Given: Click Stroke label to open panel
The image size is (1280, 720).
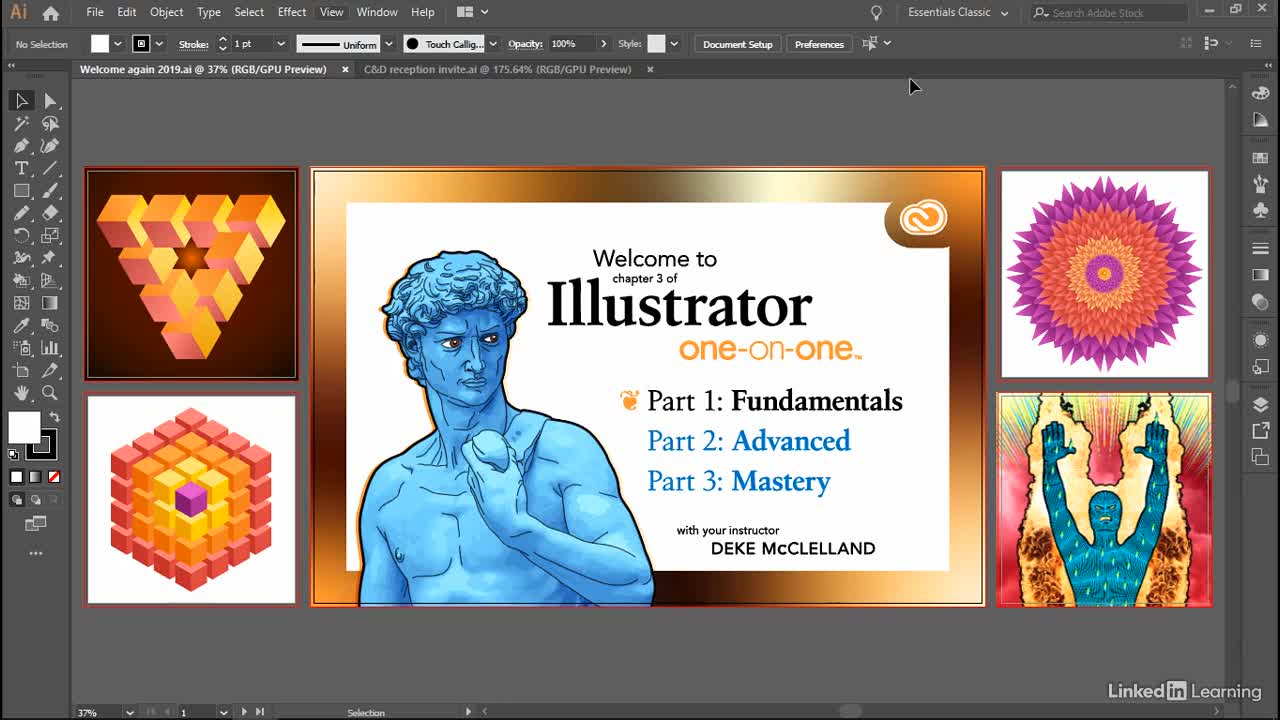Looking at the screenshot, I should 193,44.
